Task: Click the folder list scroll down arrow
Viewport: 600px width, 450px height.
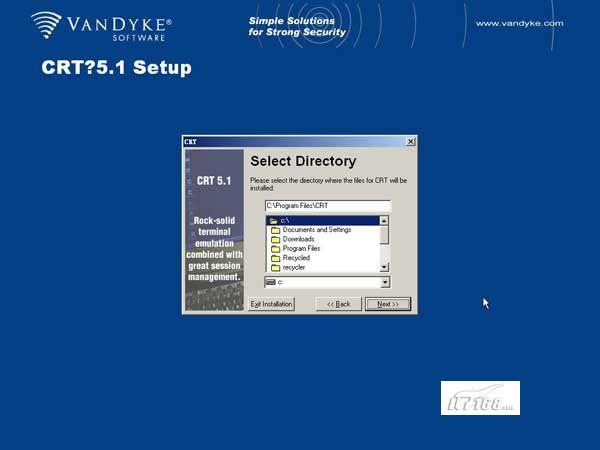Action: (x=384, y=267)
